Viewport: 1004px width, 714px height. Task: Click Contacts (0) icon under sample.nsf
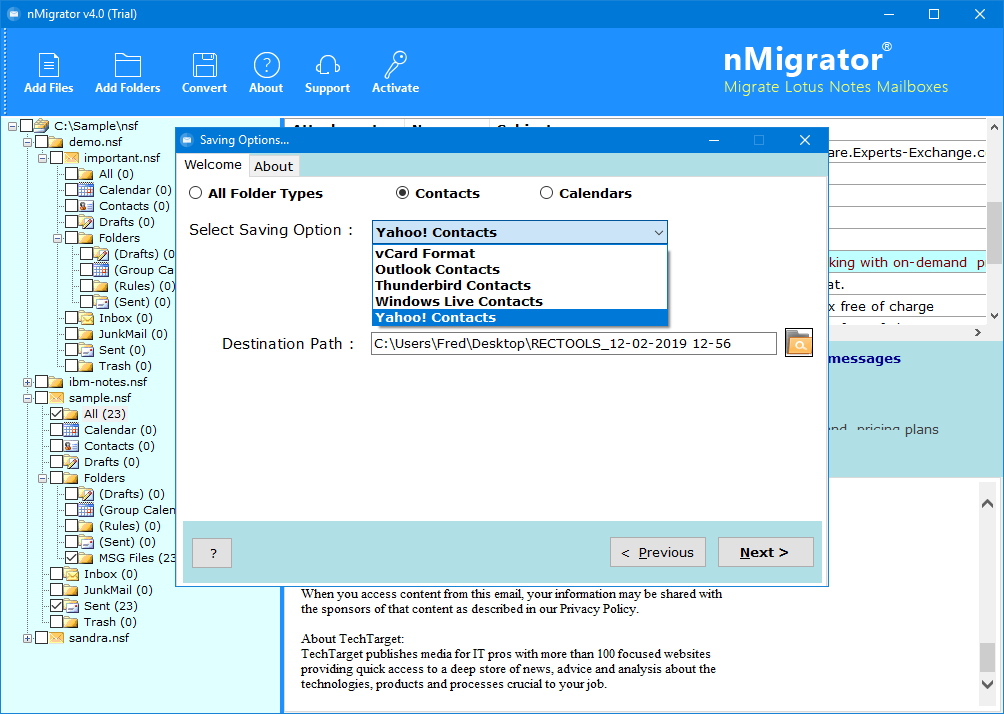[x=72, y=446]
